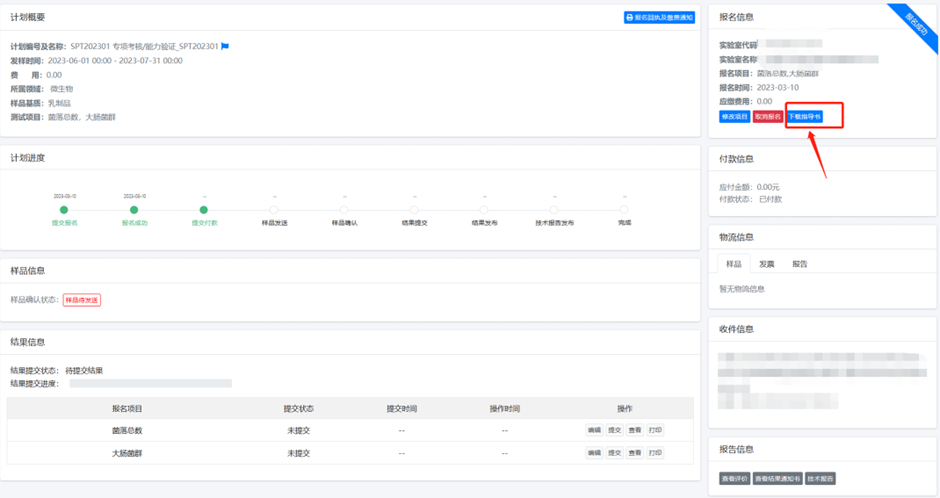The width and height of the screenshot is (940, 498).
Task: Click the 完成 progress step marker
Action: click(624, 210)
